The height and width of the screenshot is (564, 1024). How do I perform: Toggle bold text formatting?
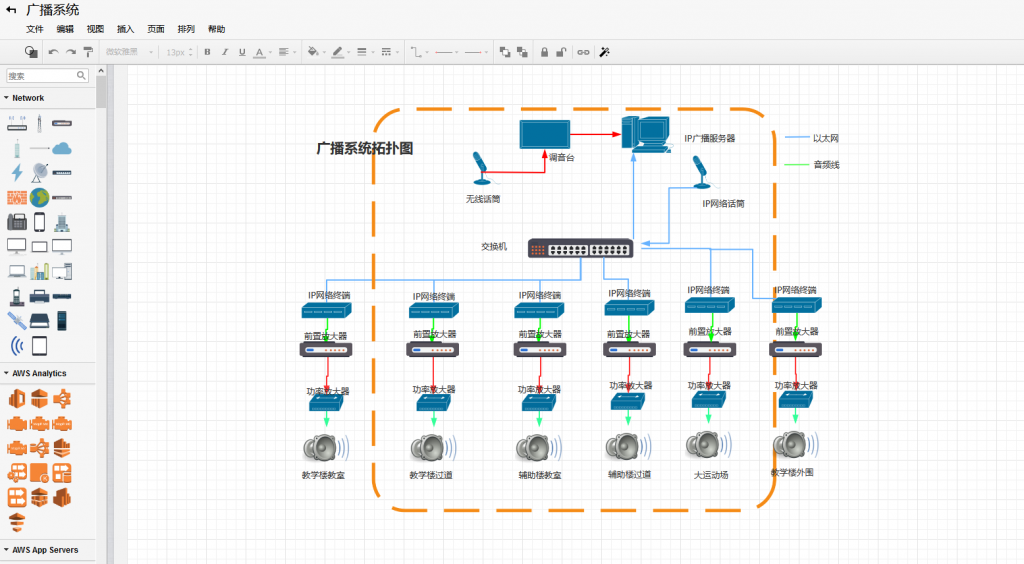coord(207,52)
